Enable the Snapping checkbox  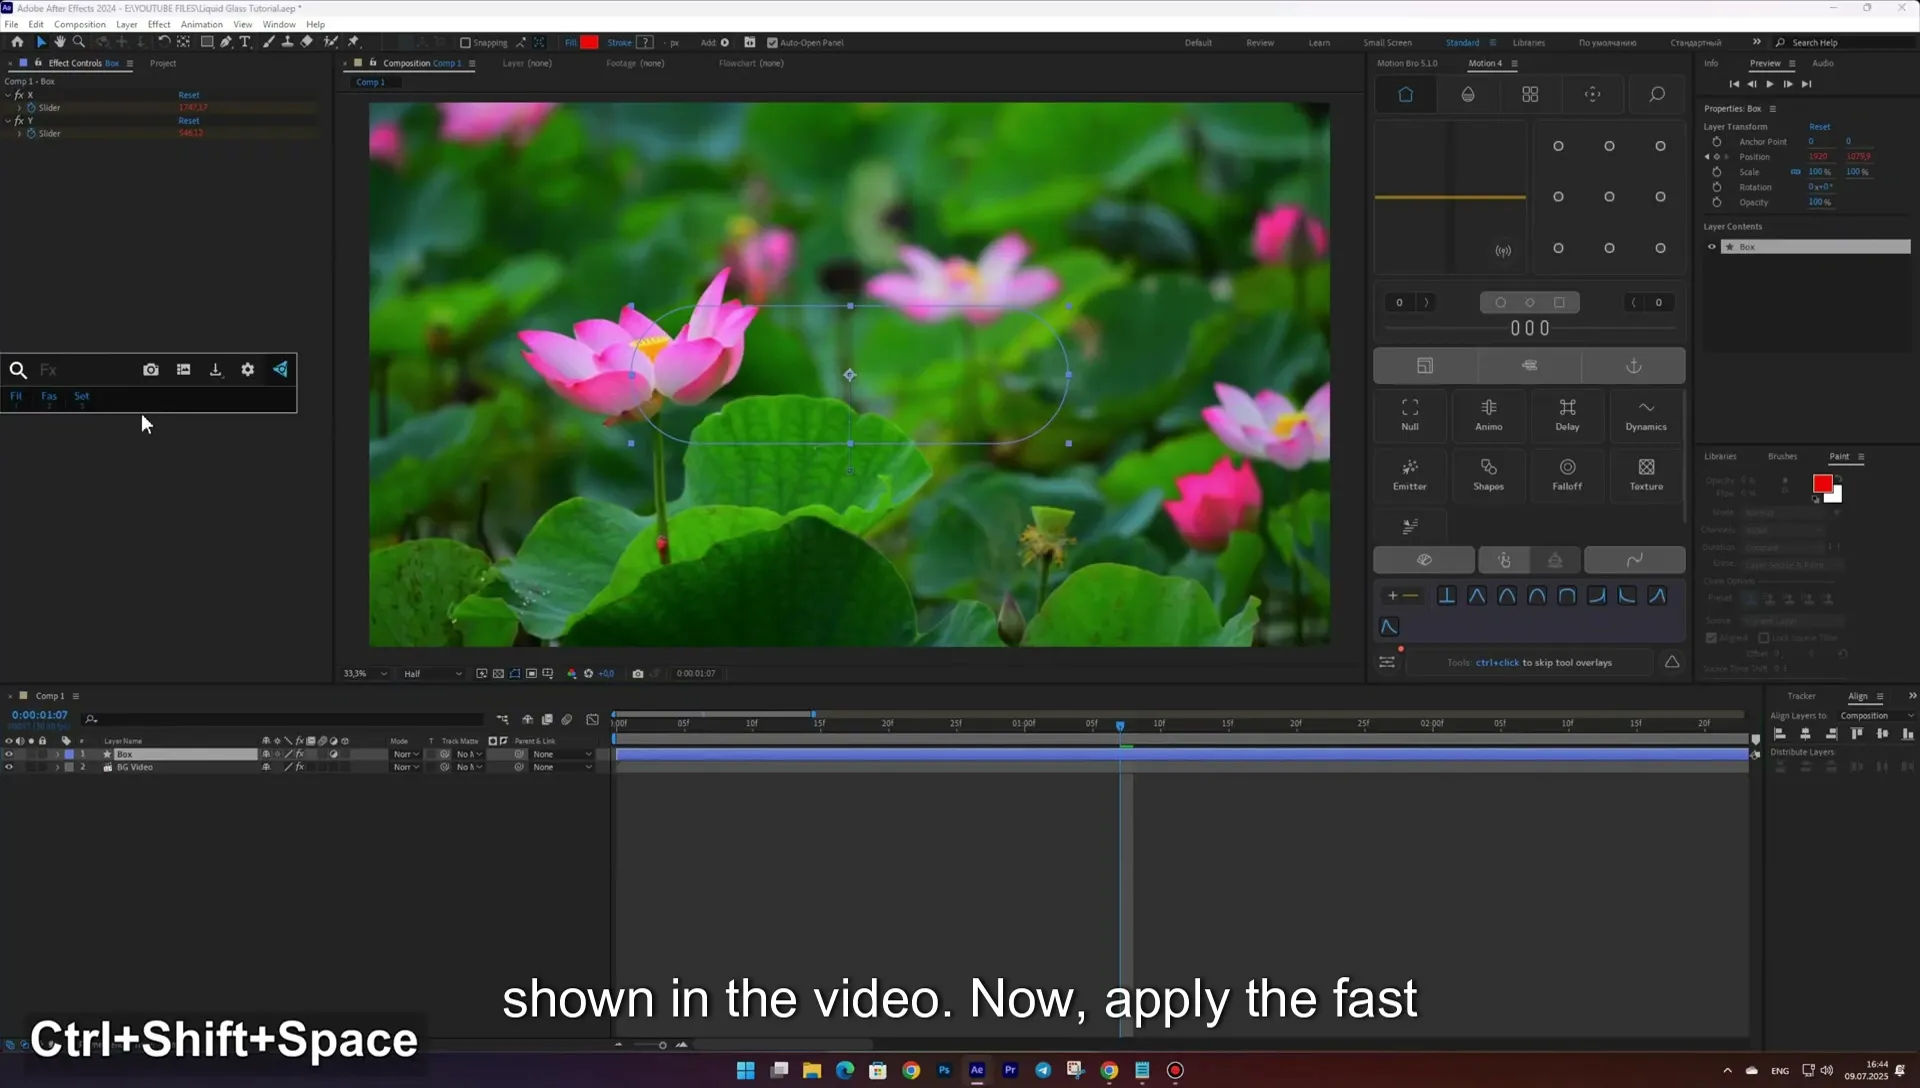coord(465,43)
